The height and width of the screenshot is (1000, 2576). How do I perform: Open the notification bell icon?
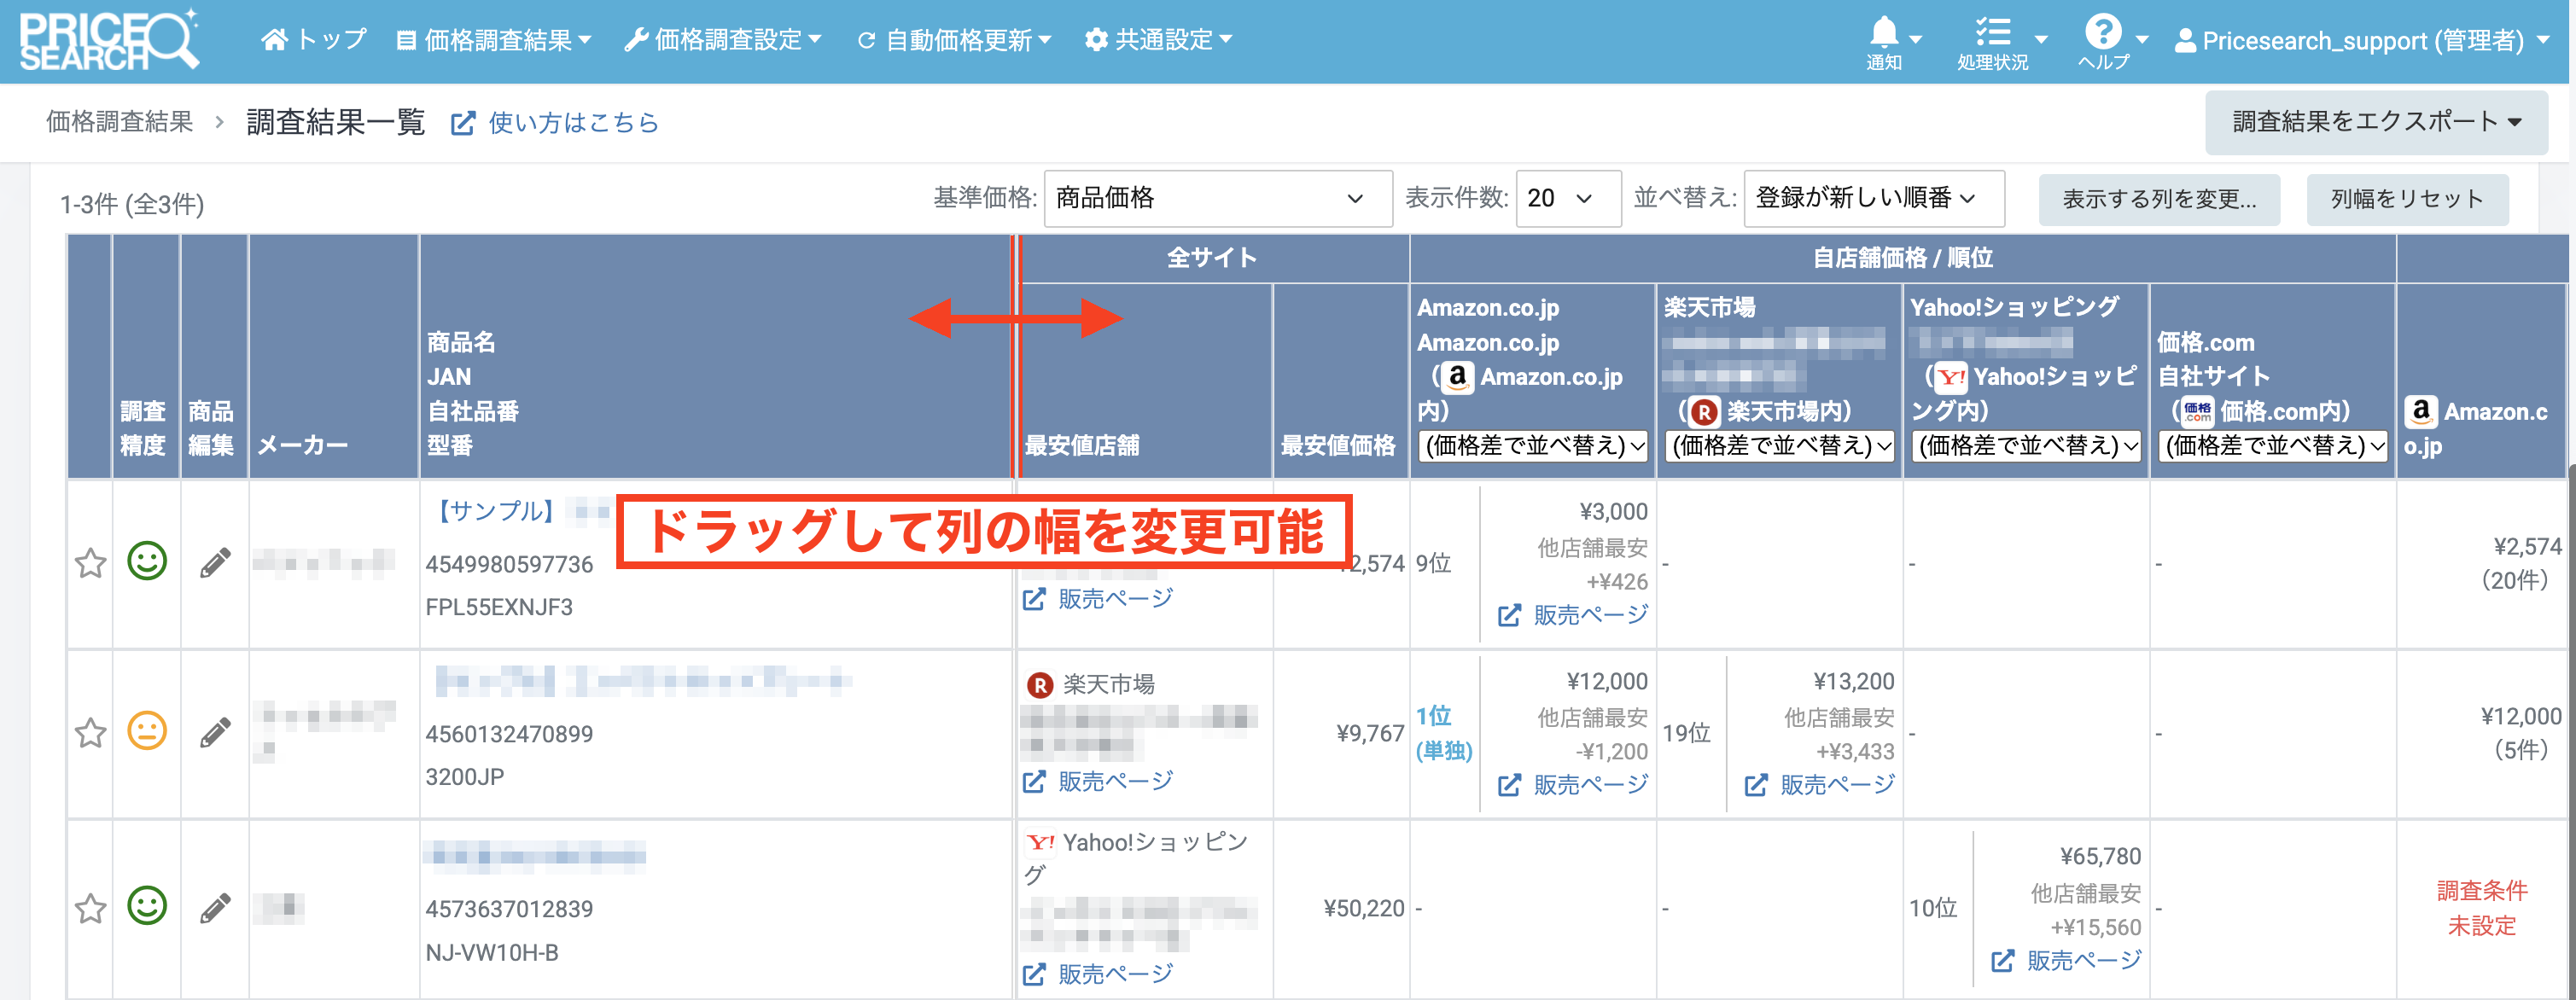(1884, 32)
